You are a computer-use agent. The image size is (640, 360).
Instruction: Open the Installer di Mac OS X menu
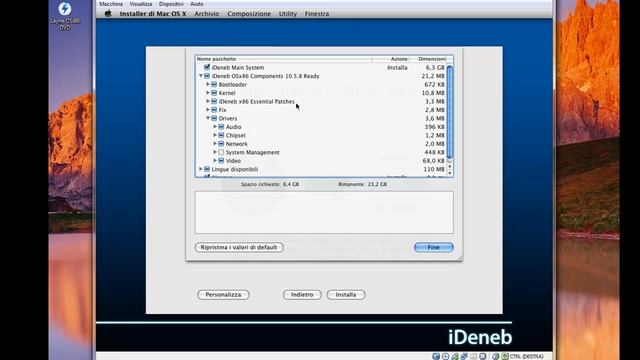[153, 13]
